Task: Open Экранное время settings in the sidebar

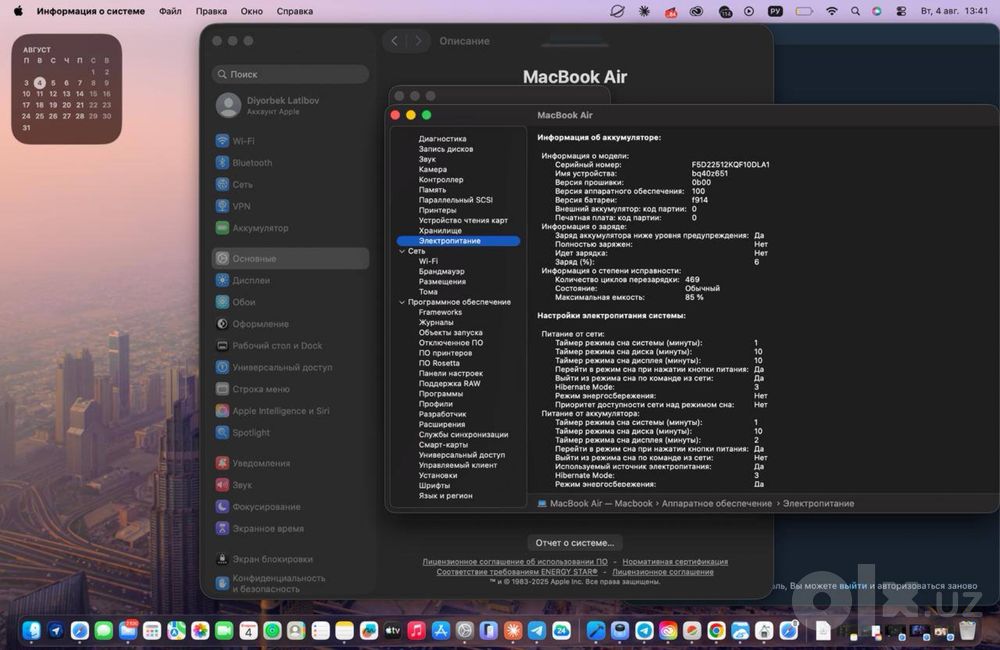Action: point(260,528)
